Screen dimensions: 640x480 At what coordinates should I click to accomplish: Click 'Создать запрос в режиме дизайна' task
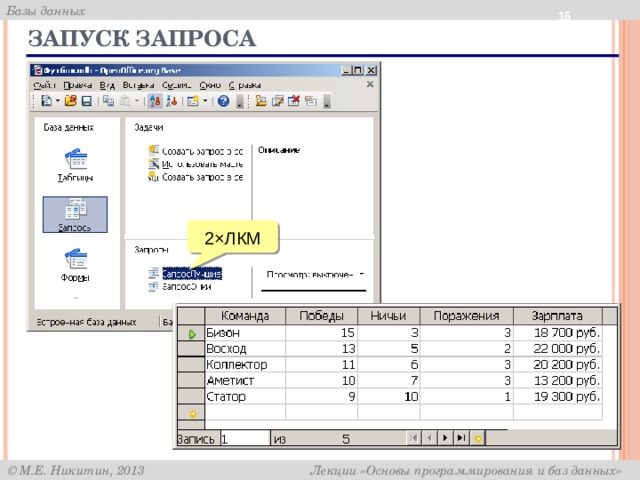pos(196,151)
